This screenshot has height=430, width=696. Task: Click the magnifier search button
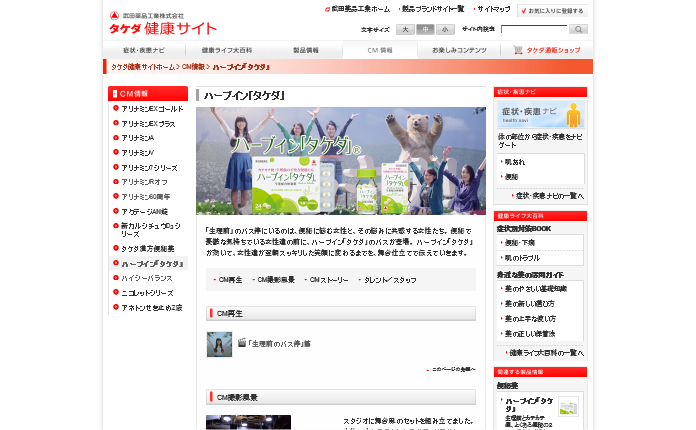click(578, 29)
